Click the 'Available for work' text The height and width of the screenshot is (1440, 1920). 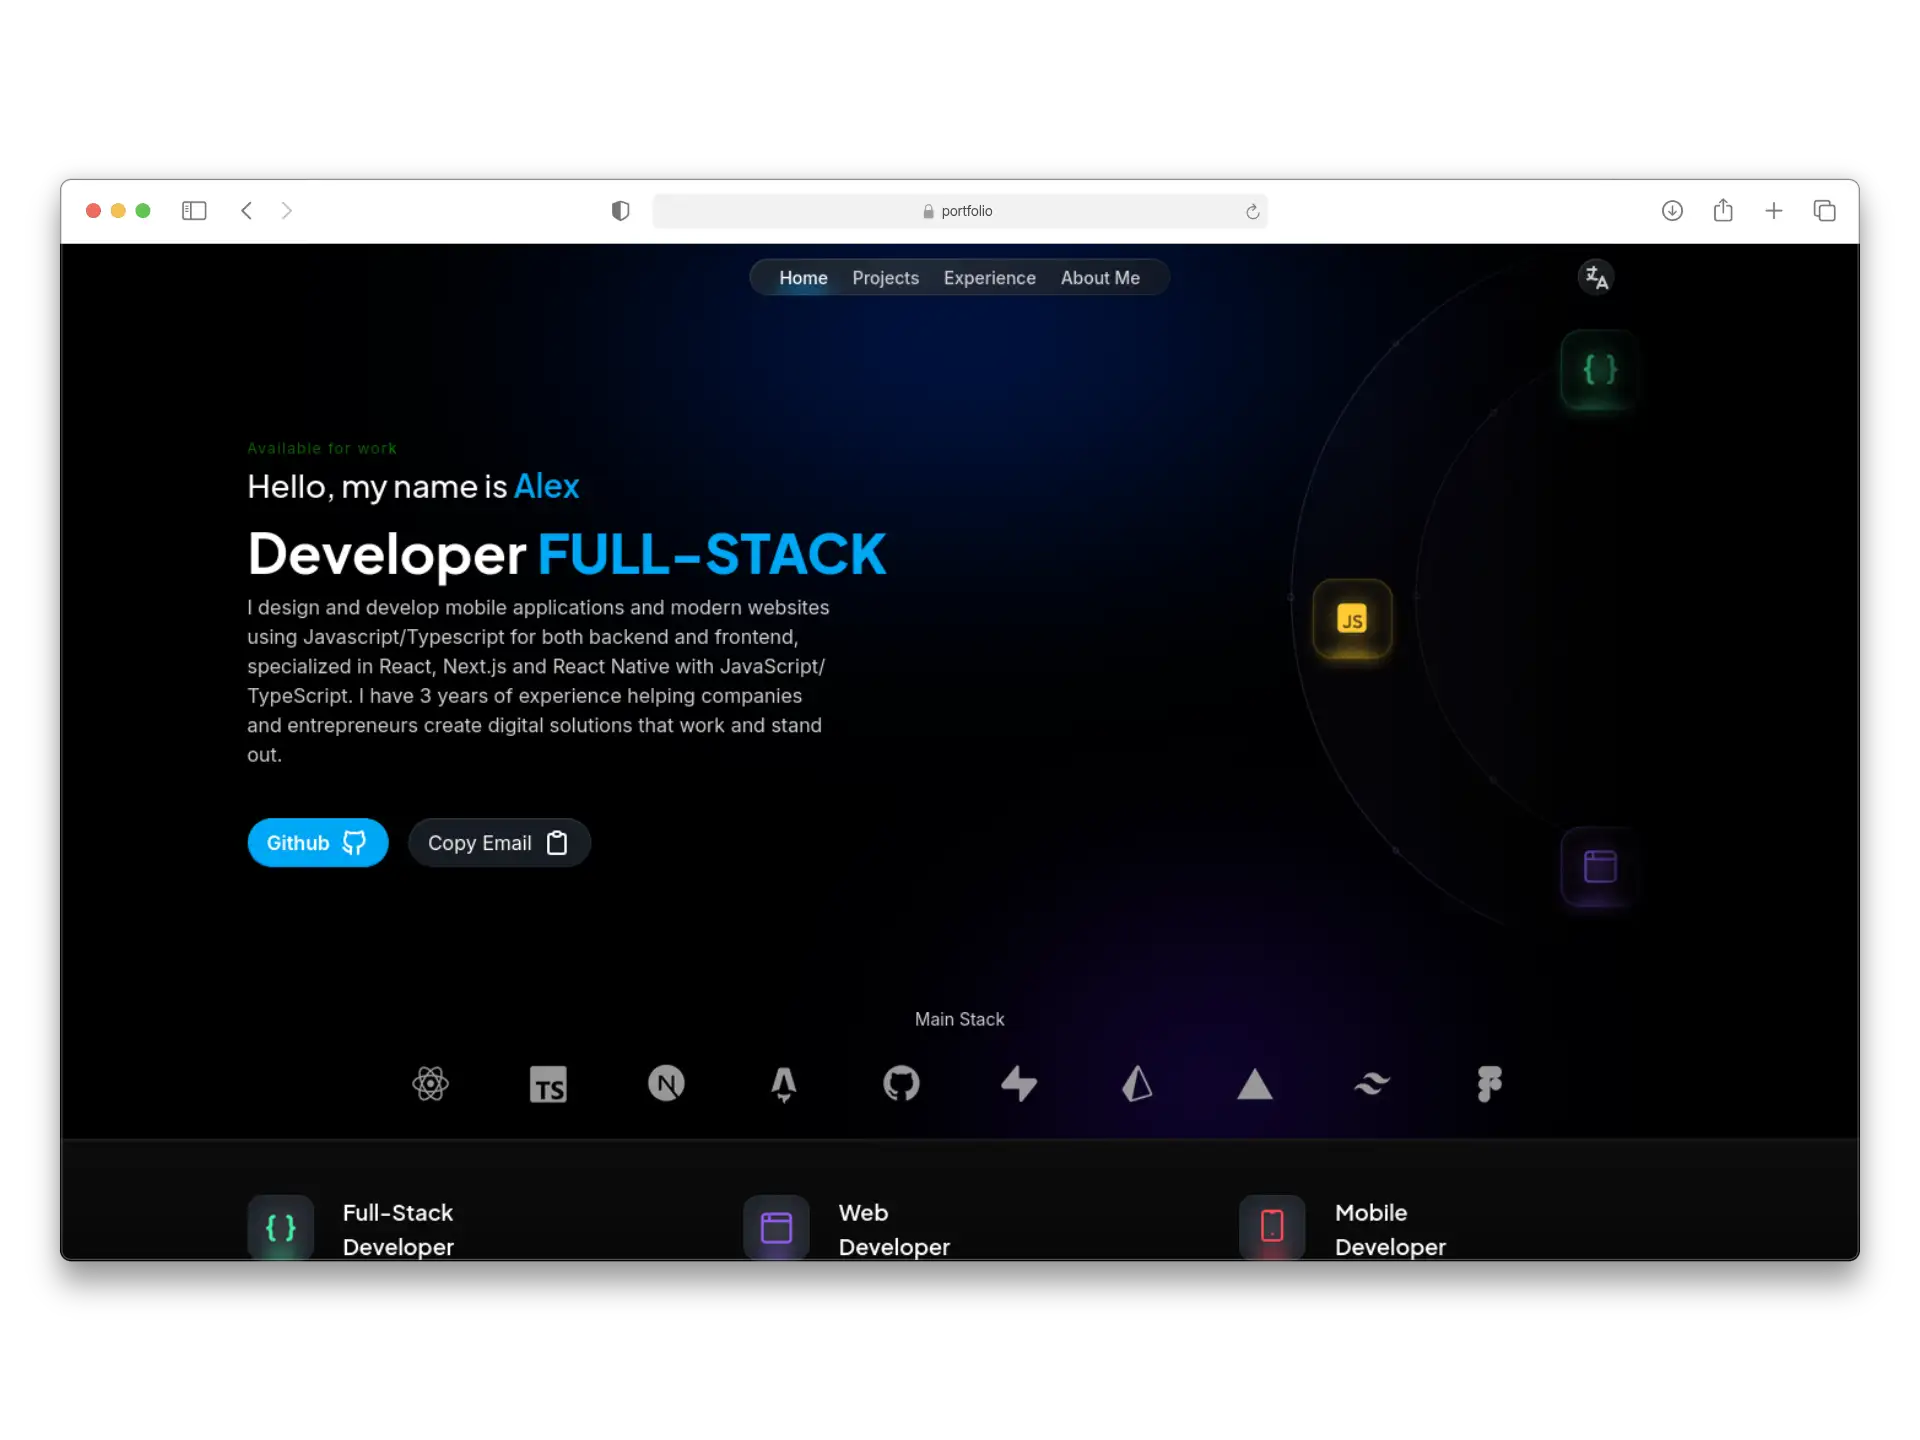322,449
